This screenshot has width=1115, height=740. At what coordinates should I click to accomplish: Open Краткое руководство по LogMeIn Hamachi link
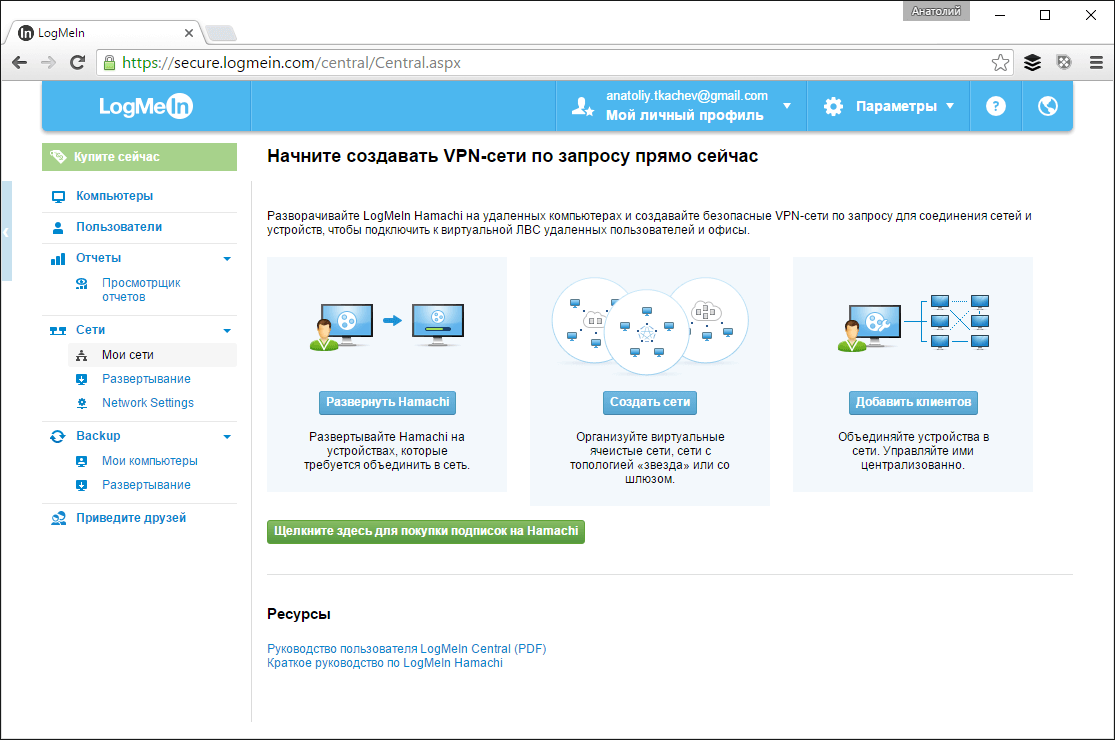[x=385, y=663]
